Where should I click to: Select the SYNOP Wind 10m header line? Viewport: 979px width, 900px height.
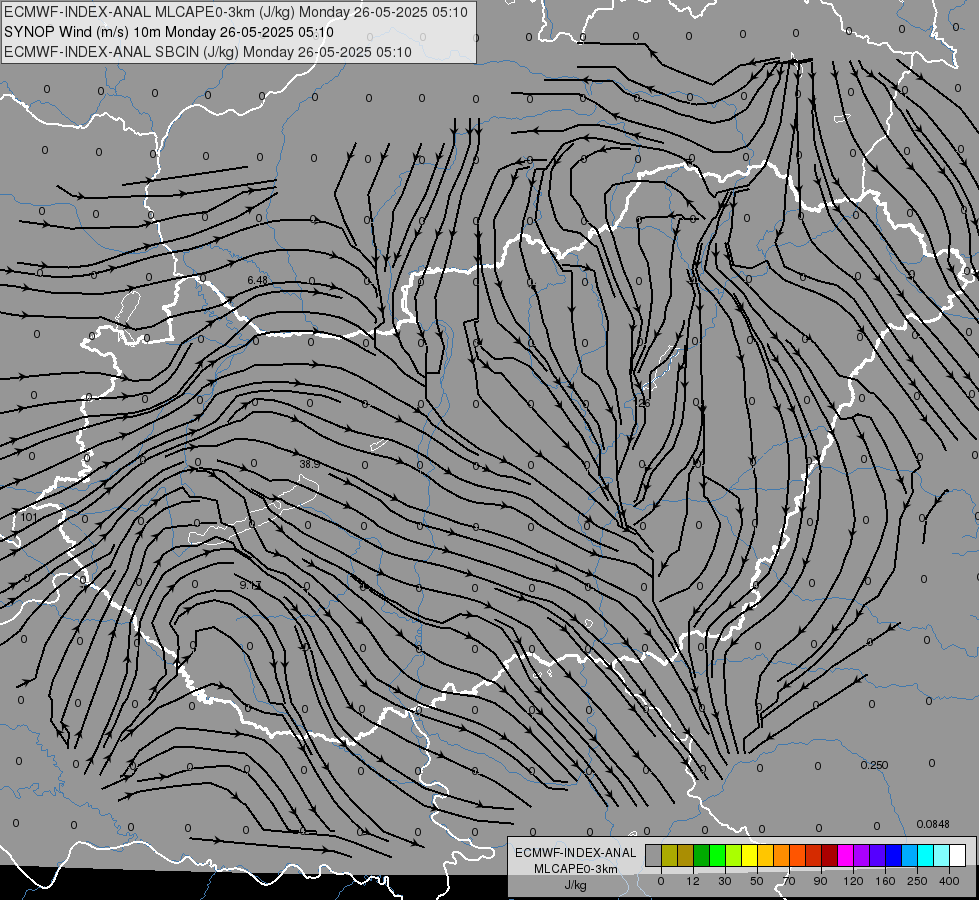click(169, 32)
